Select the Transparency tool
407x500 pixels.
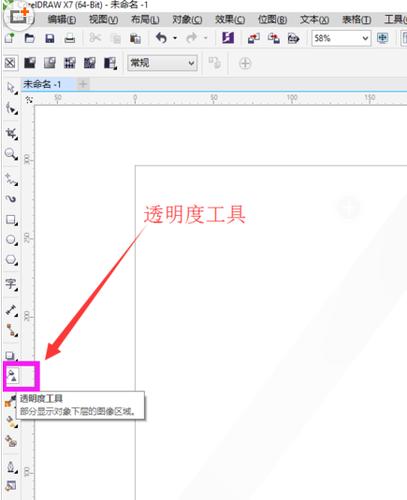[x=12, y=376]
